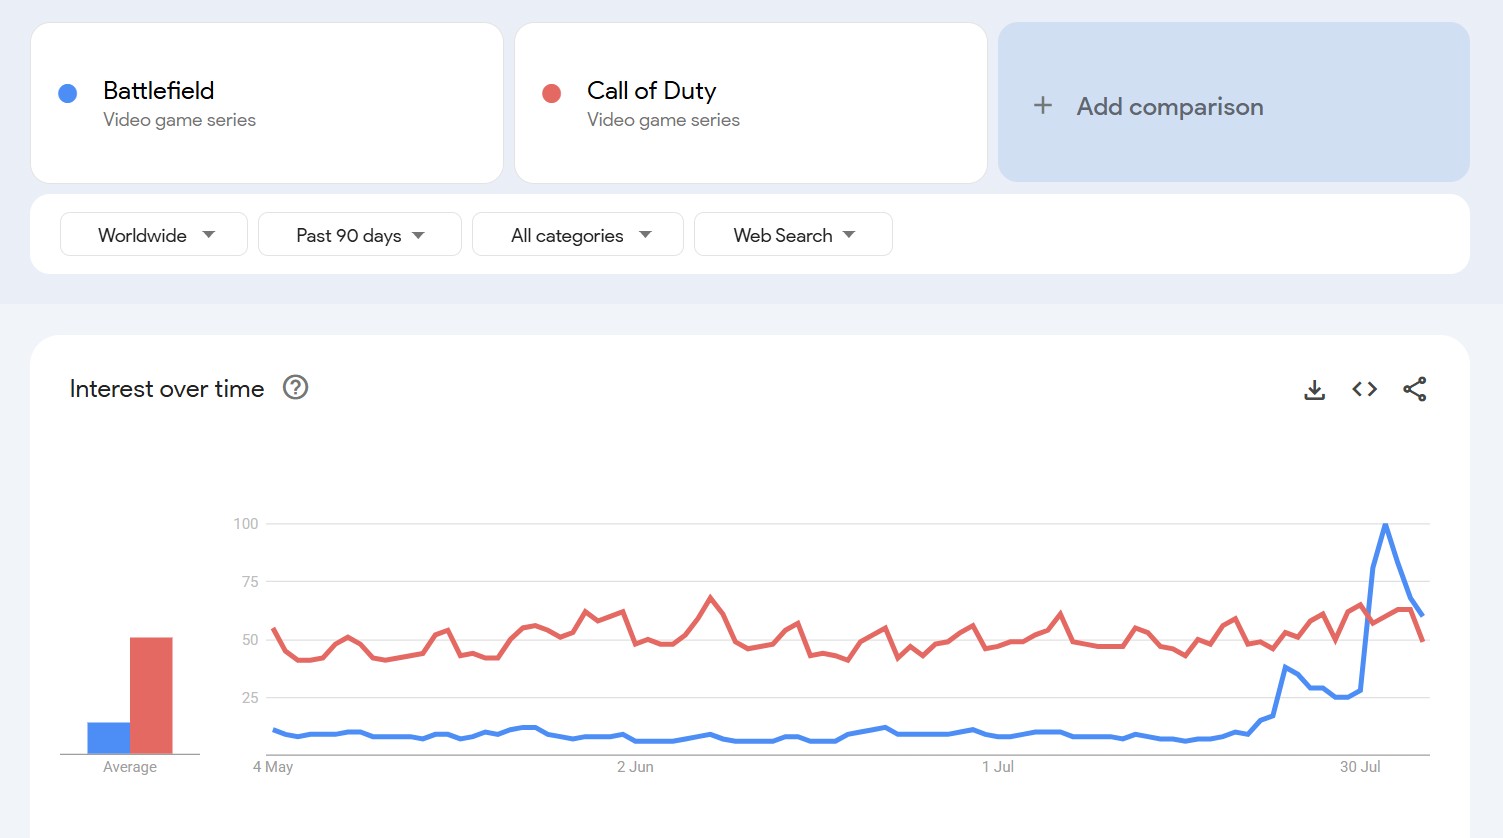The width and height of the screenshot is (1503, 838).
Task: Edit the Call of Duty search term card
Action: (x=751, y=103)
